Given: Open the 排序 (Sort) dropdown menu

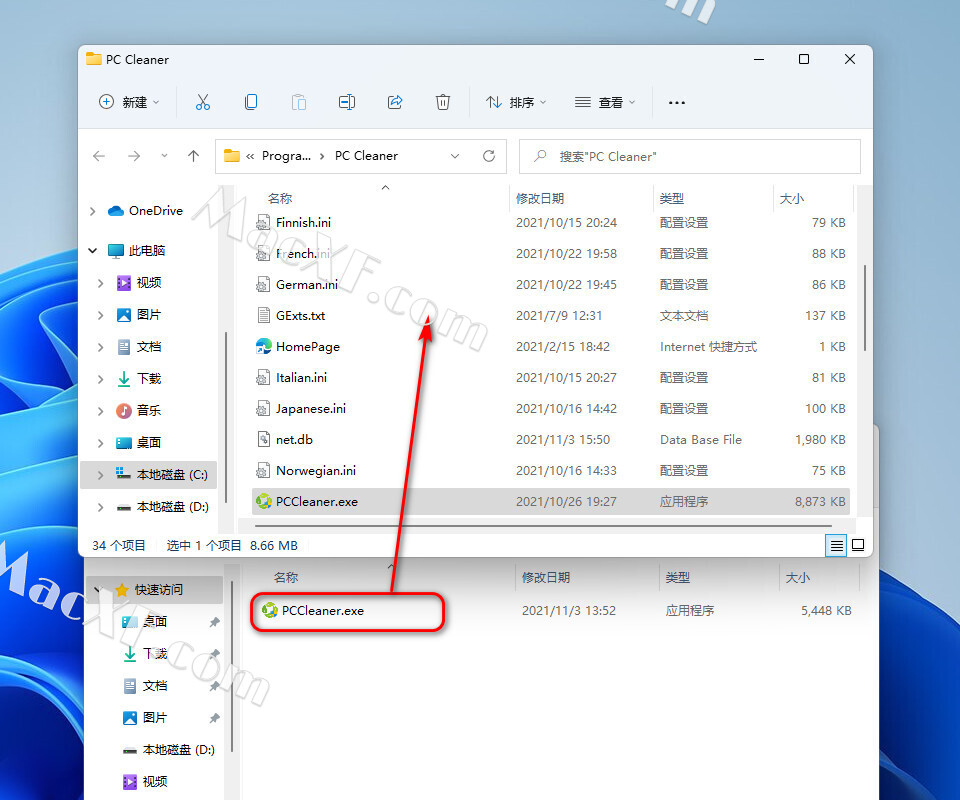Looking at the screenshot, I should click(x=516, y=102).
